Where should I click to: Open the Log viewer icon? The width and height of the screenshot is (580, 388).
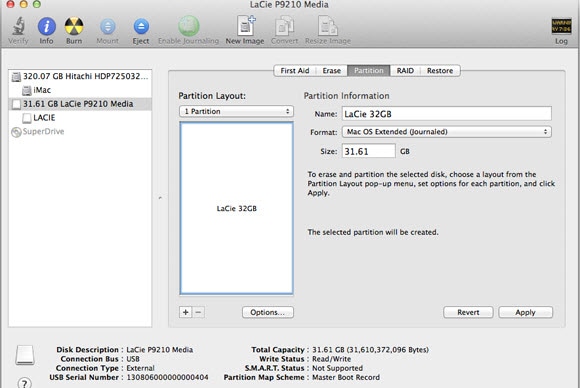point(561,26)
